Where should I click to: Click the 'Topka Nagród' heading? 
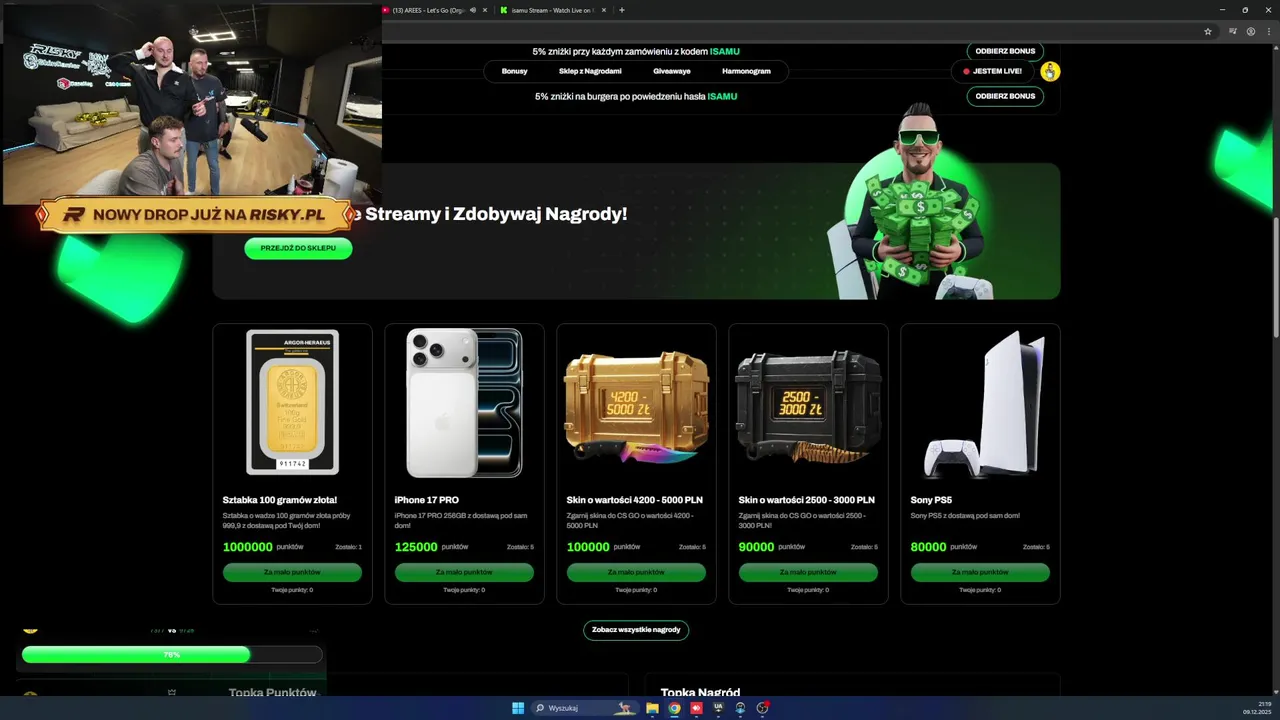(700, 692)
